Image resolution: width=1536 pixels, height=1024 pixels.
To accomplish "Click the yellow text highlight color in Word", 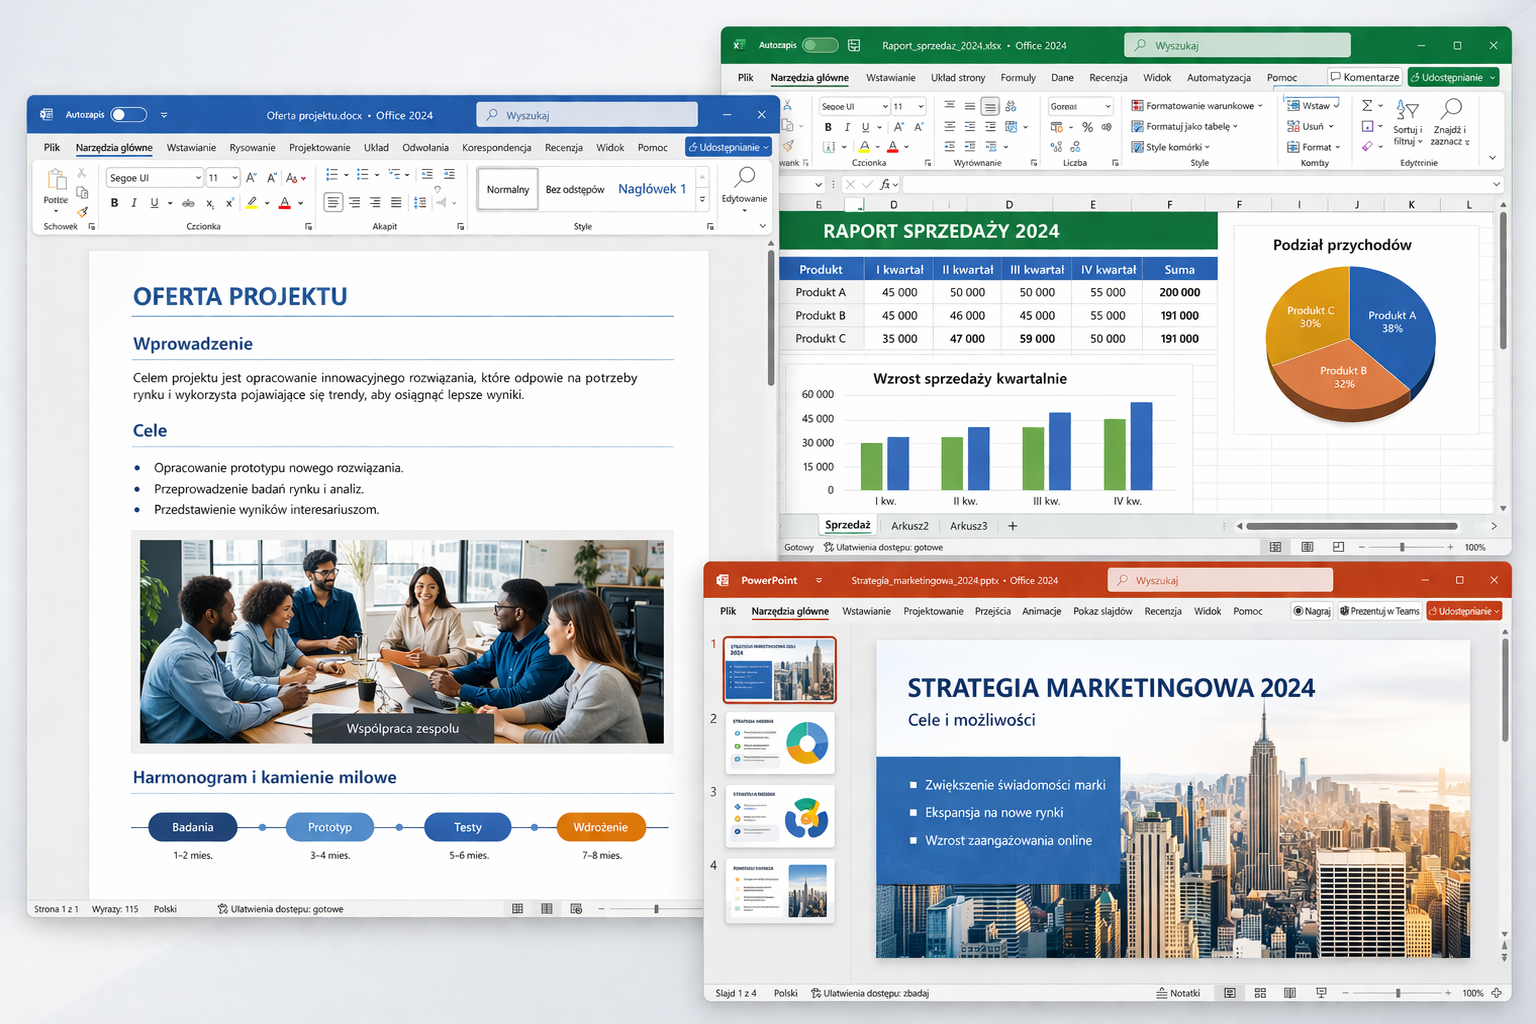I will (252, 203).
